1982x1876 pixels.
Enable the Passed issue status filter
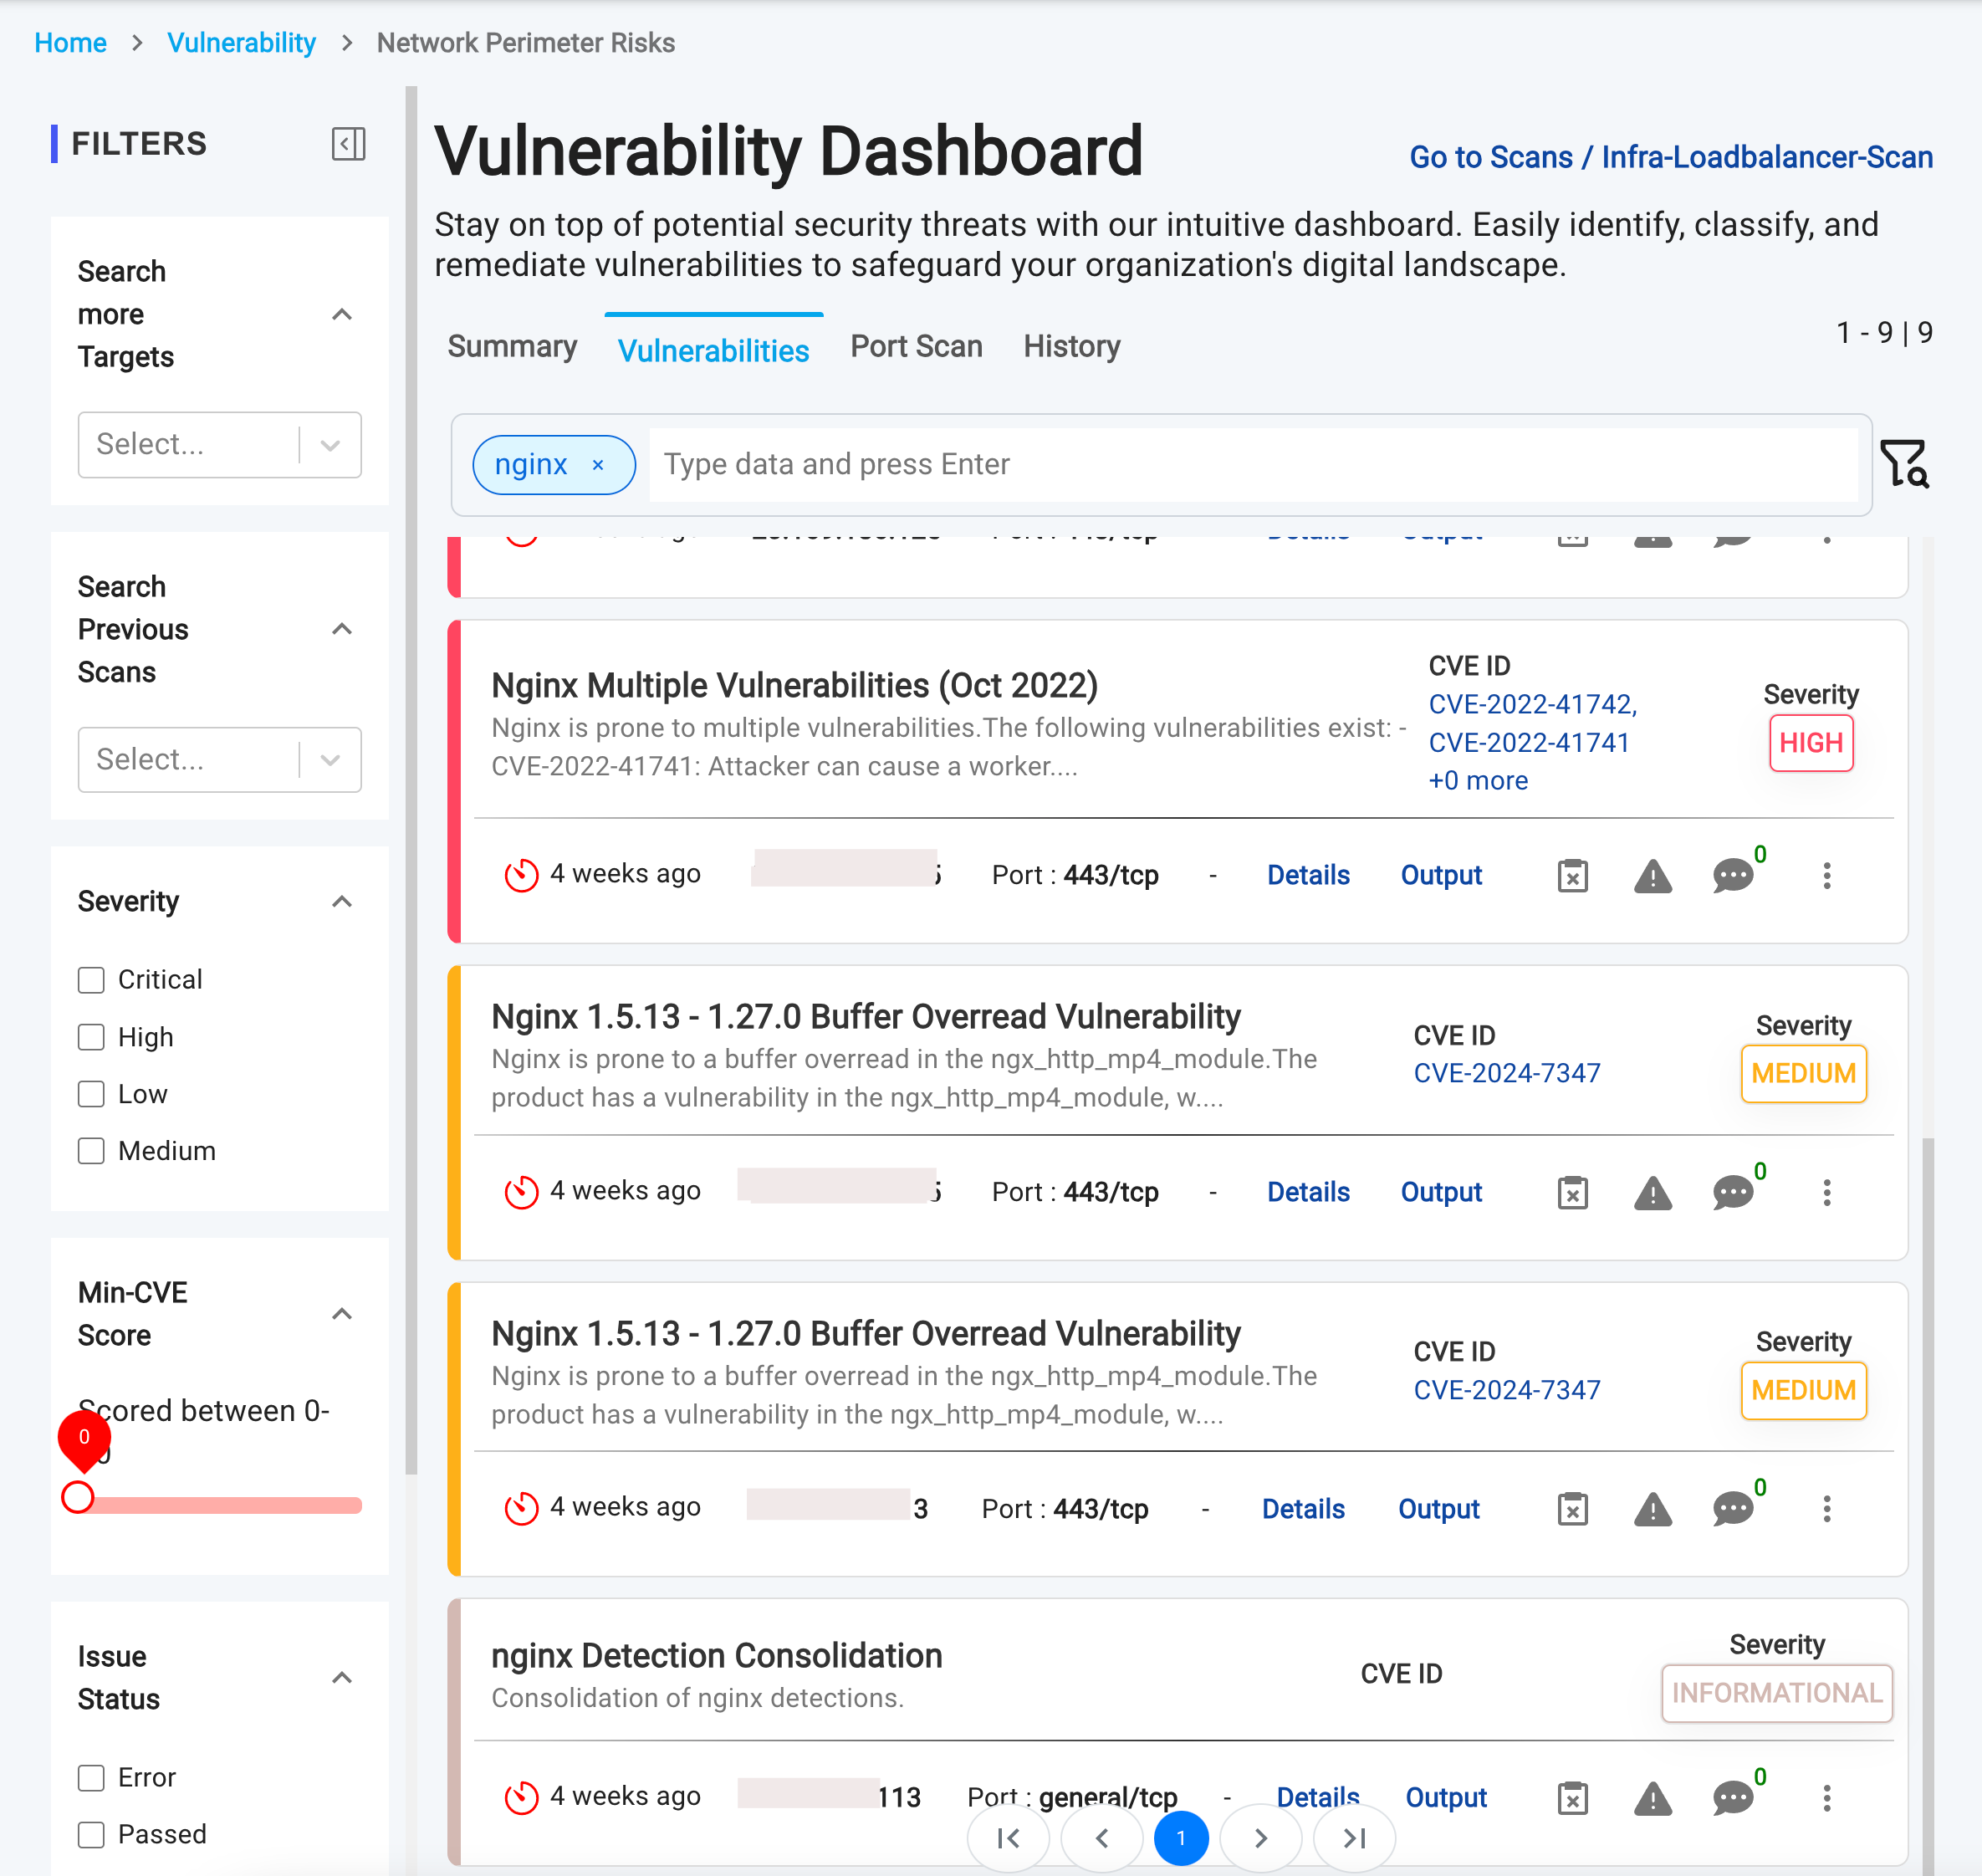91,1835
